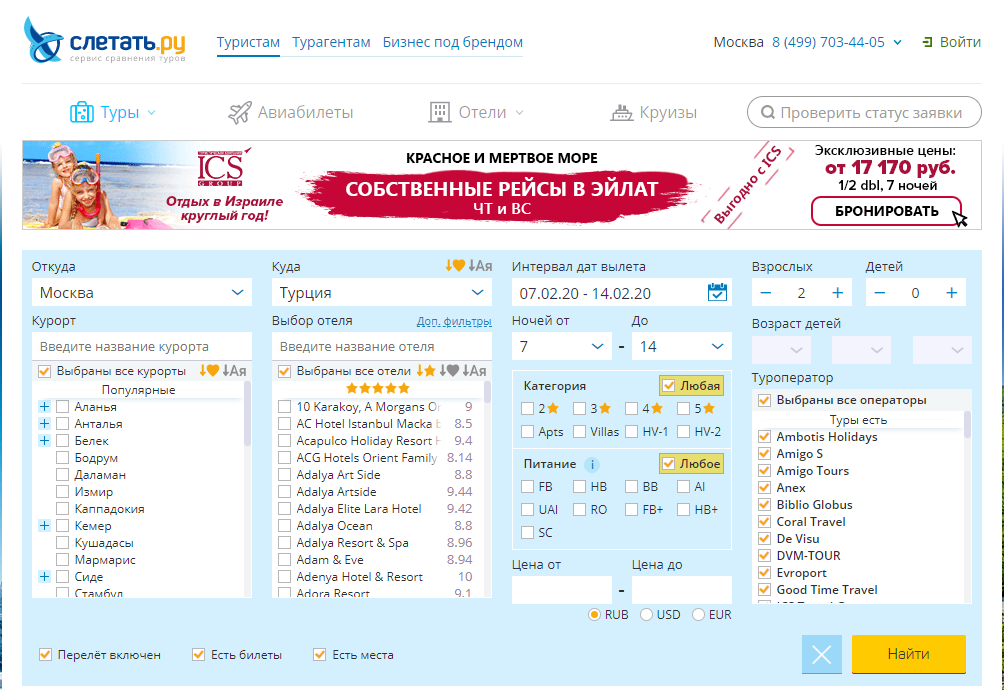Open the Куда Турция dropdown
This screenshot has width=1004, height=690.
tap(382, 293)
